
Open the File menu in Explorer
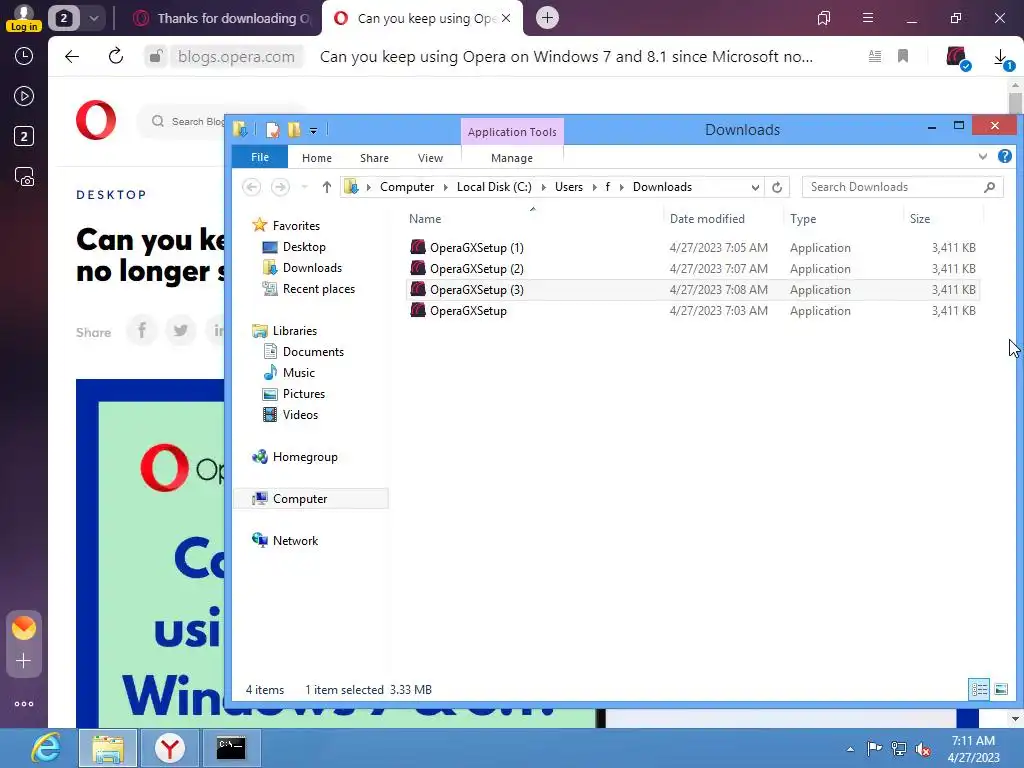(260, 157)
